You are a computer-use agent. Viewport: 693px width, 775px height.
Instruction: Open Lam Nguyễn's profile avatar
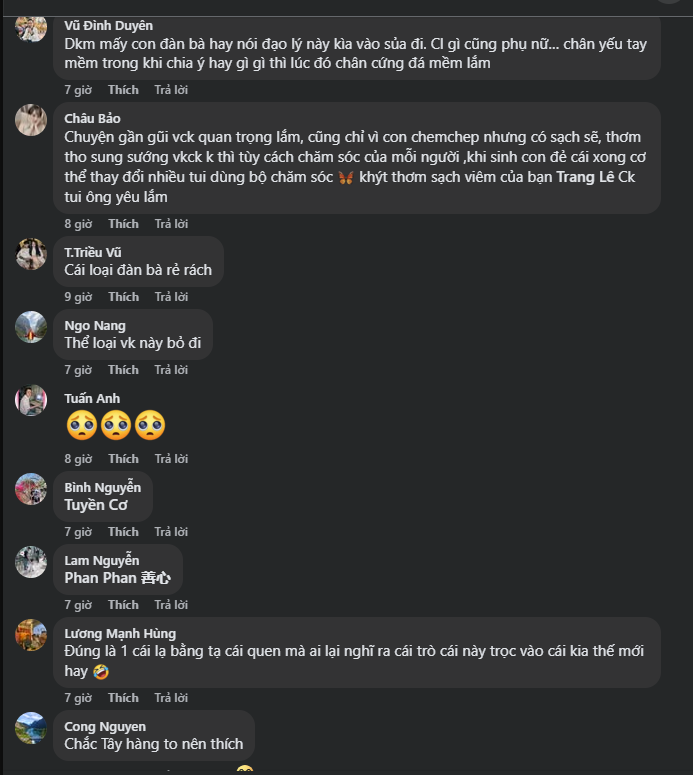31,562
